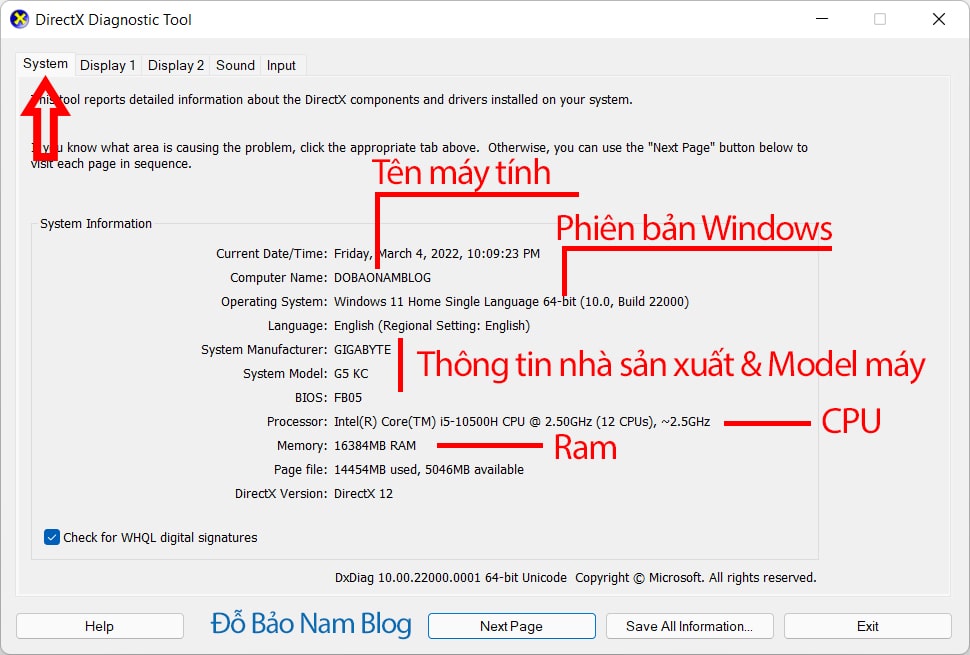Click the Windows 11 Home operating system value
The height and width of the screenshot is (655, 970).
pos(511,302)
